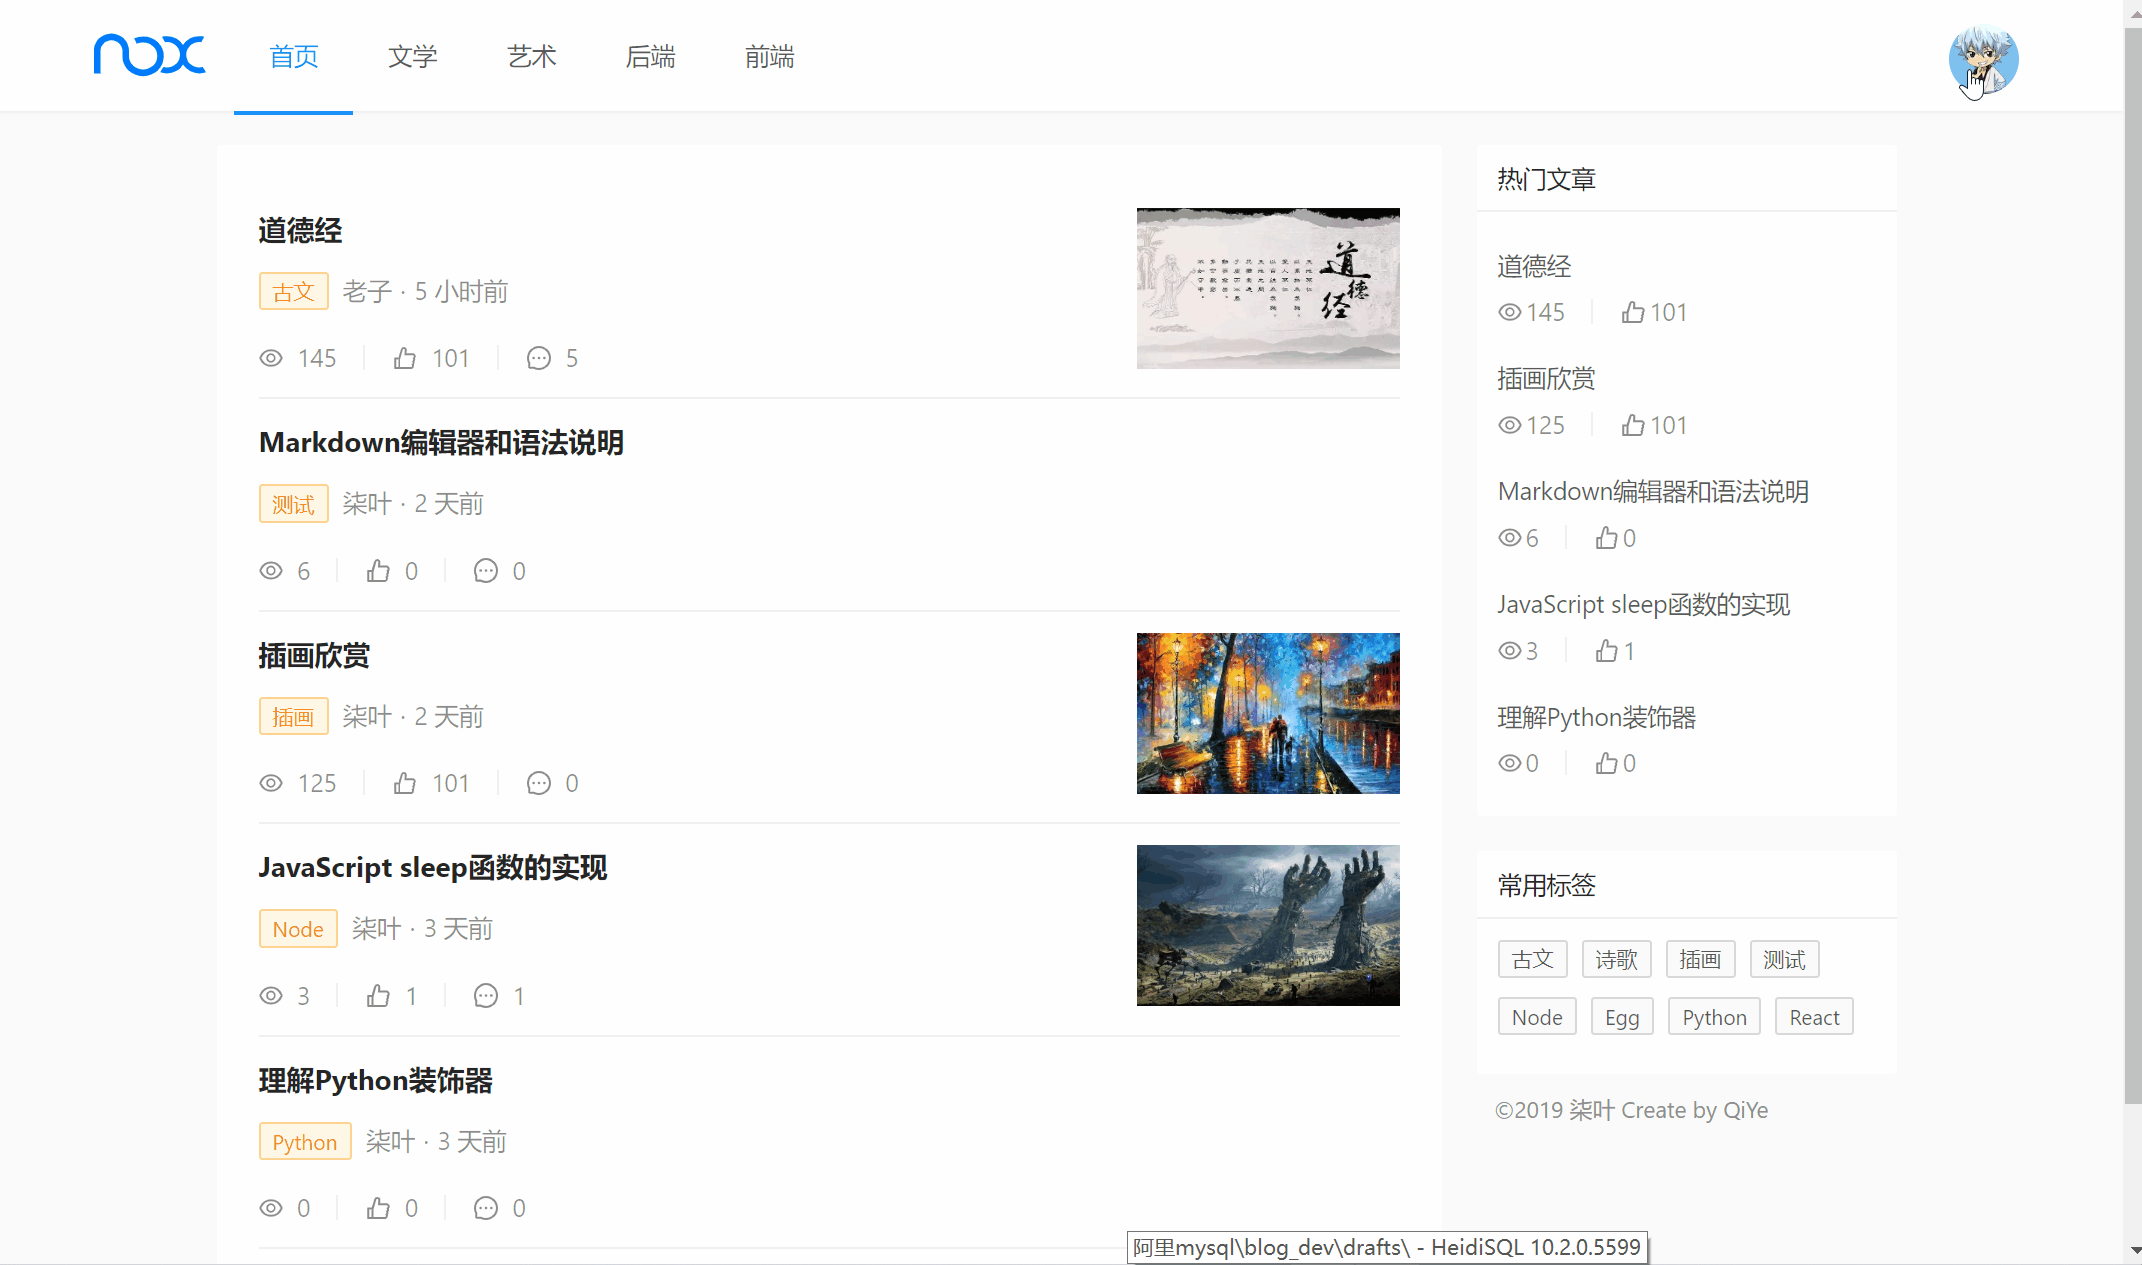Click thumbs-up icon on JavaScript sleep article
This screenshot has width=2142, height=1265.
tap(378, 996)
